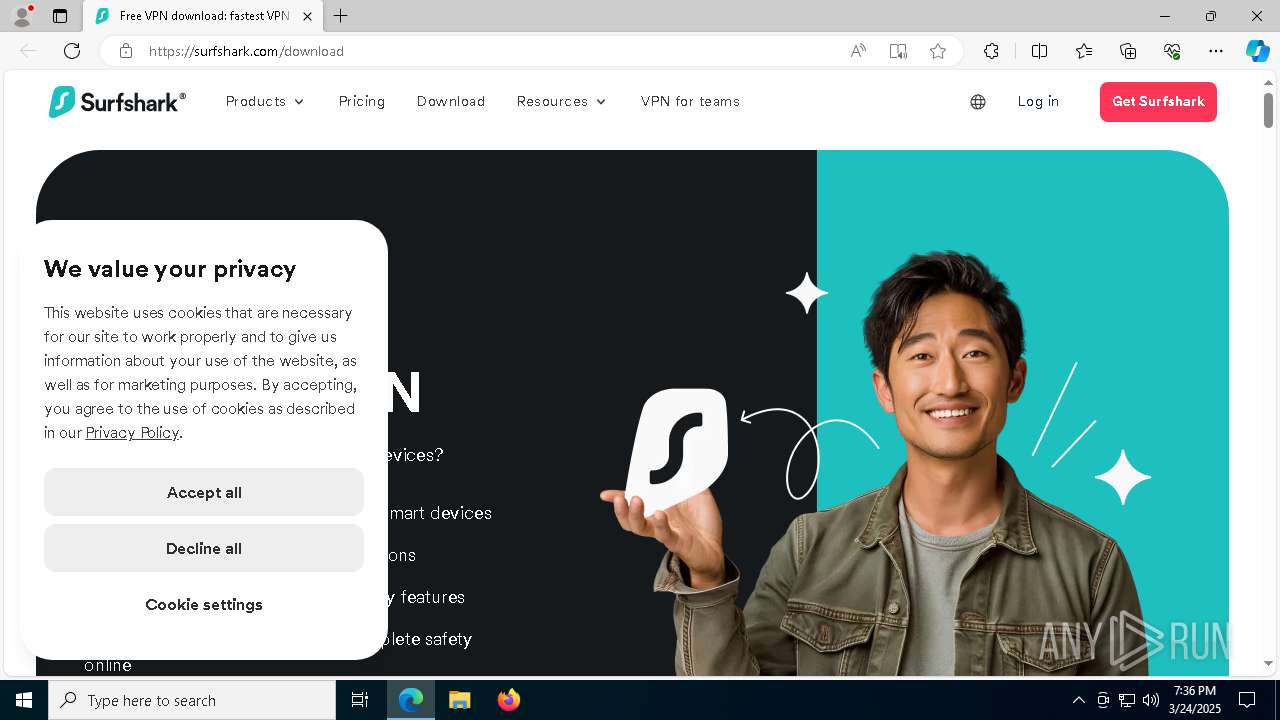The height and width of the screenshot is (720, 1280).
Task: Open the language selector globe icon
Action: tap(978, 102)
